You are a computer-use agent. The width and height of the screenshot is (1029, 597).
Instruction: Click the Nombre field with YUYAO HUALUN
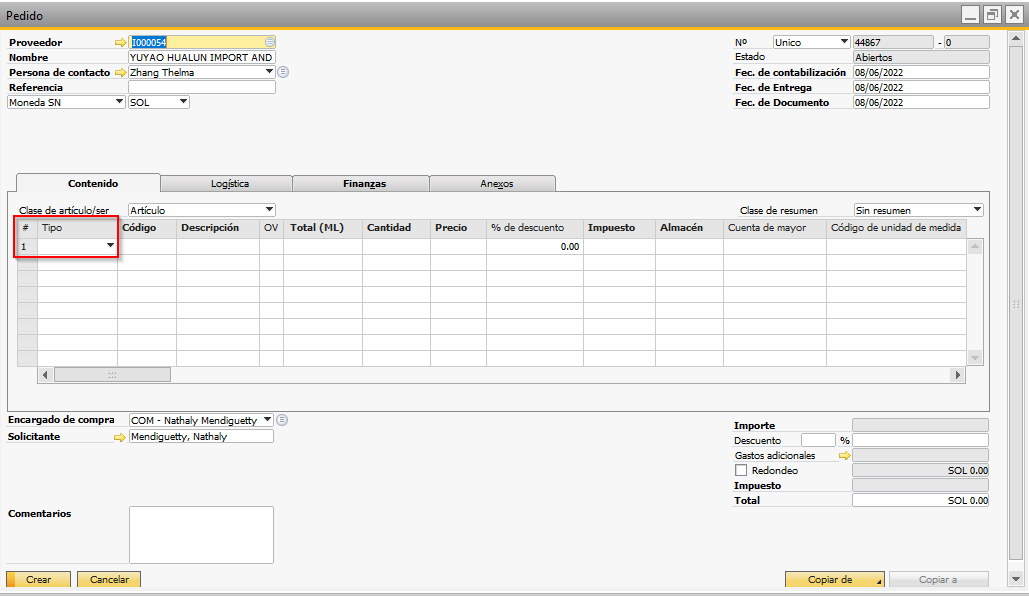click(x=201, y=57)
